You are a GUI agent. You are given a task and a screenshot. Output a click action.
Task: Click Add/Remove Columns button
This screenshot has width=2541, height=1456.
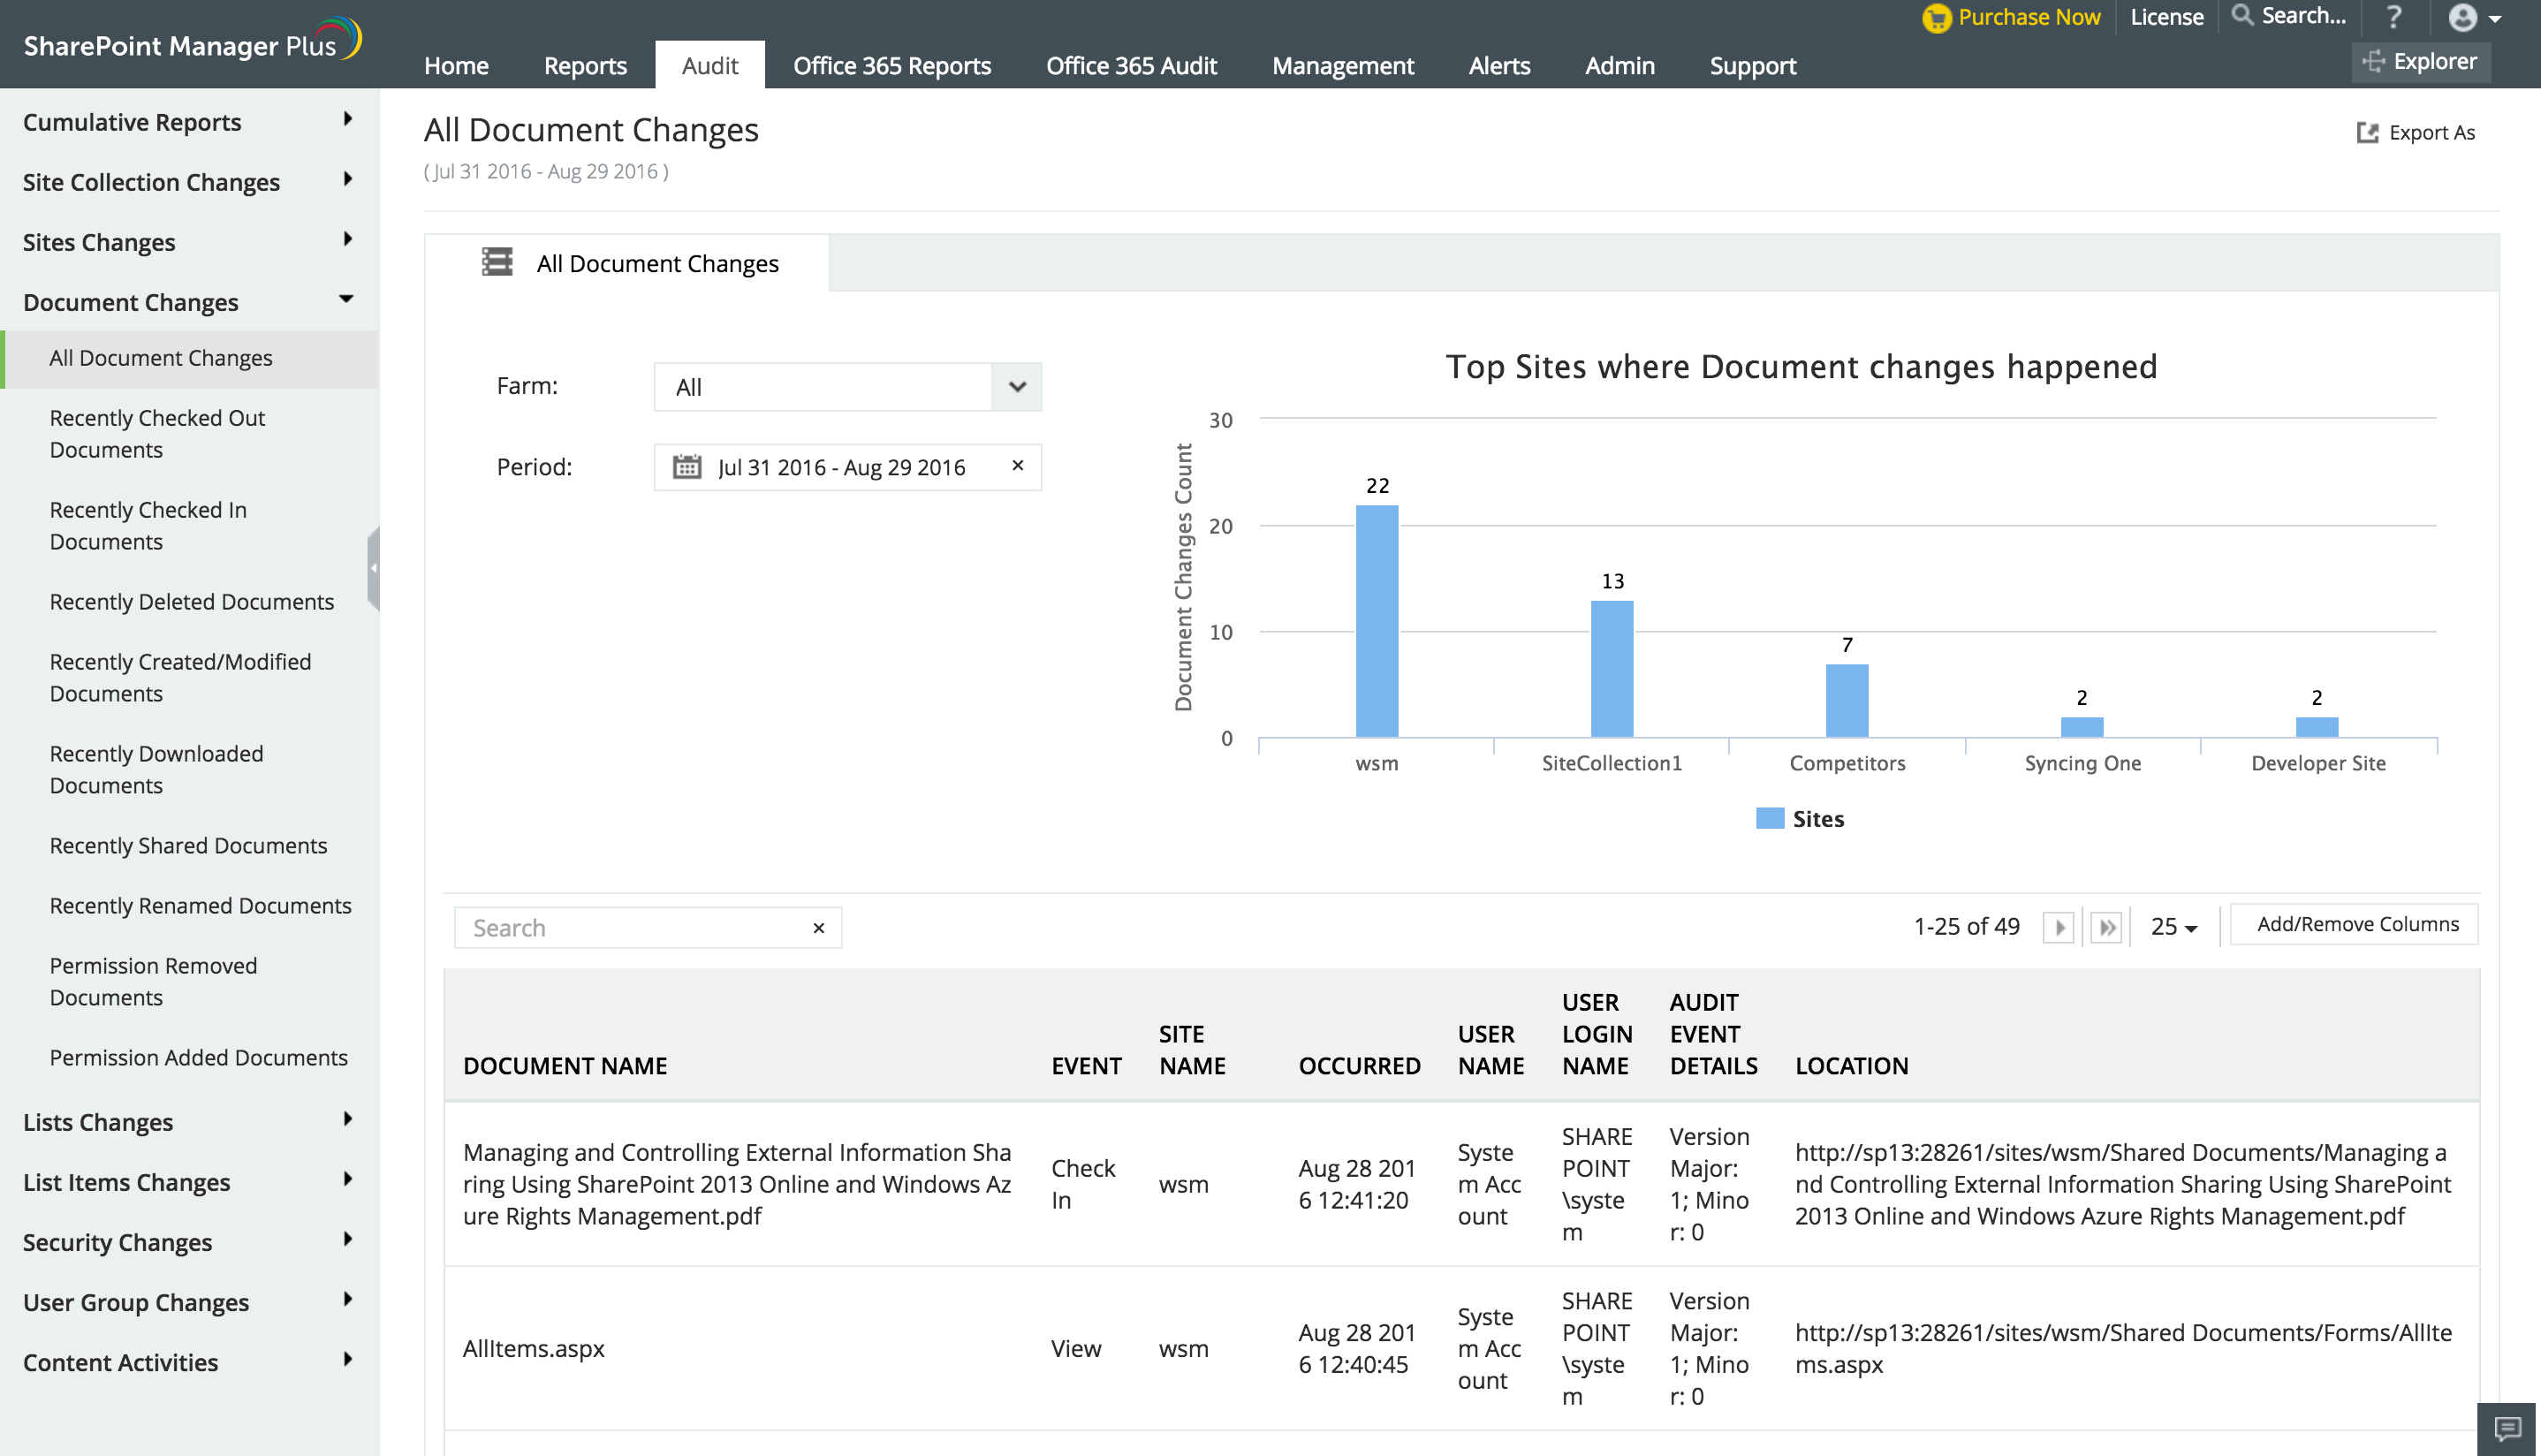[2357, 925]
